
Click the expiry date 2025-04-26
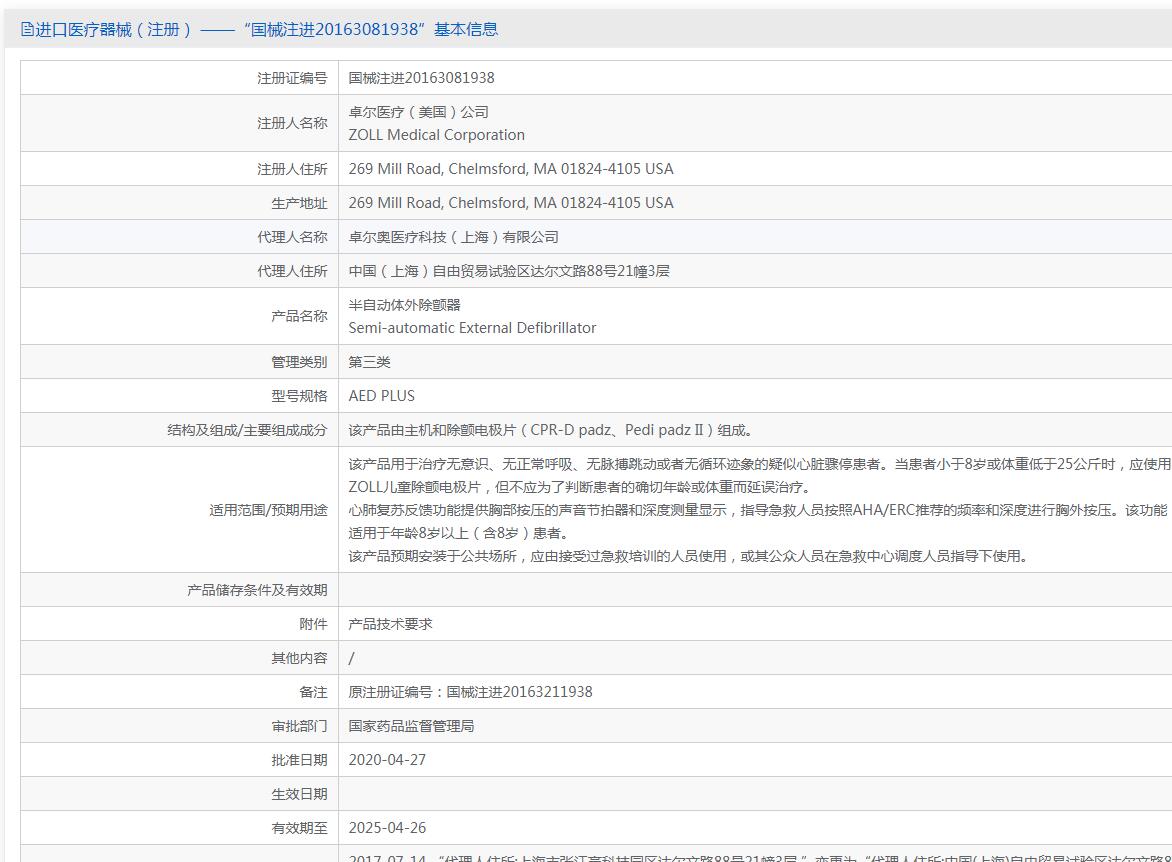point(387,828)
